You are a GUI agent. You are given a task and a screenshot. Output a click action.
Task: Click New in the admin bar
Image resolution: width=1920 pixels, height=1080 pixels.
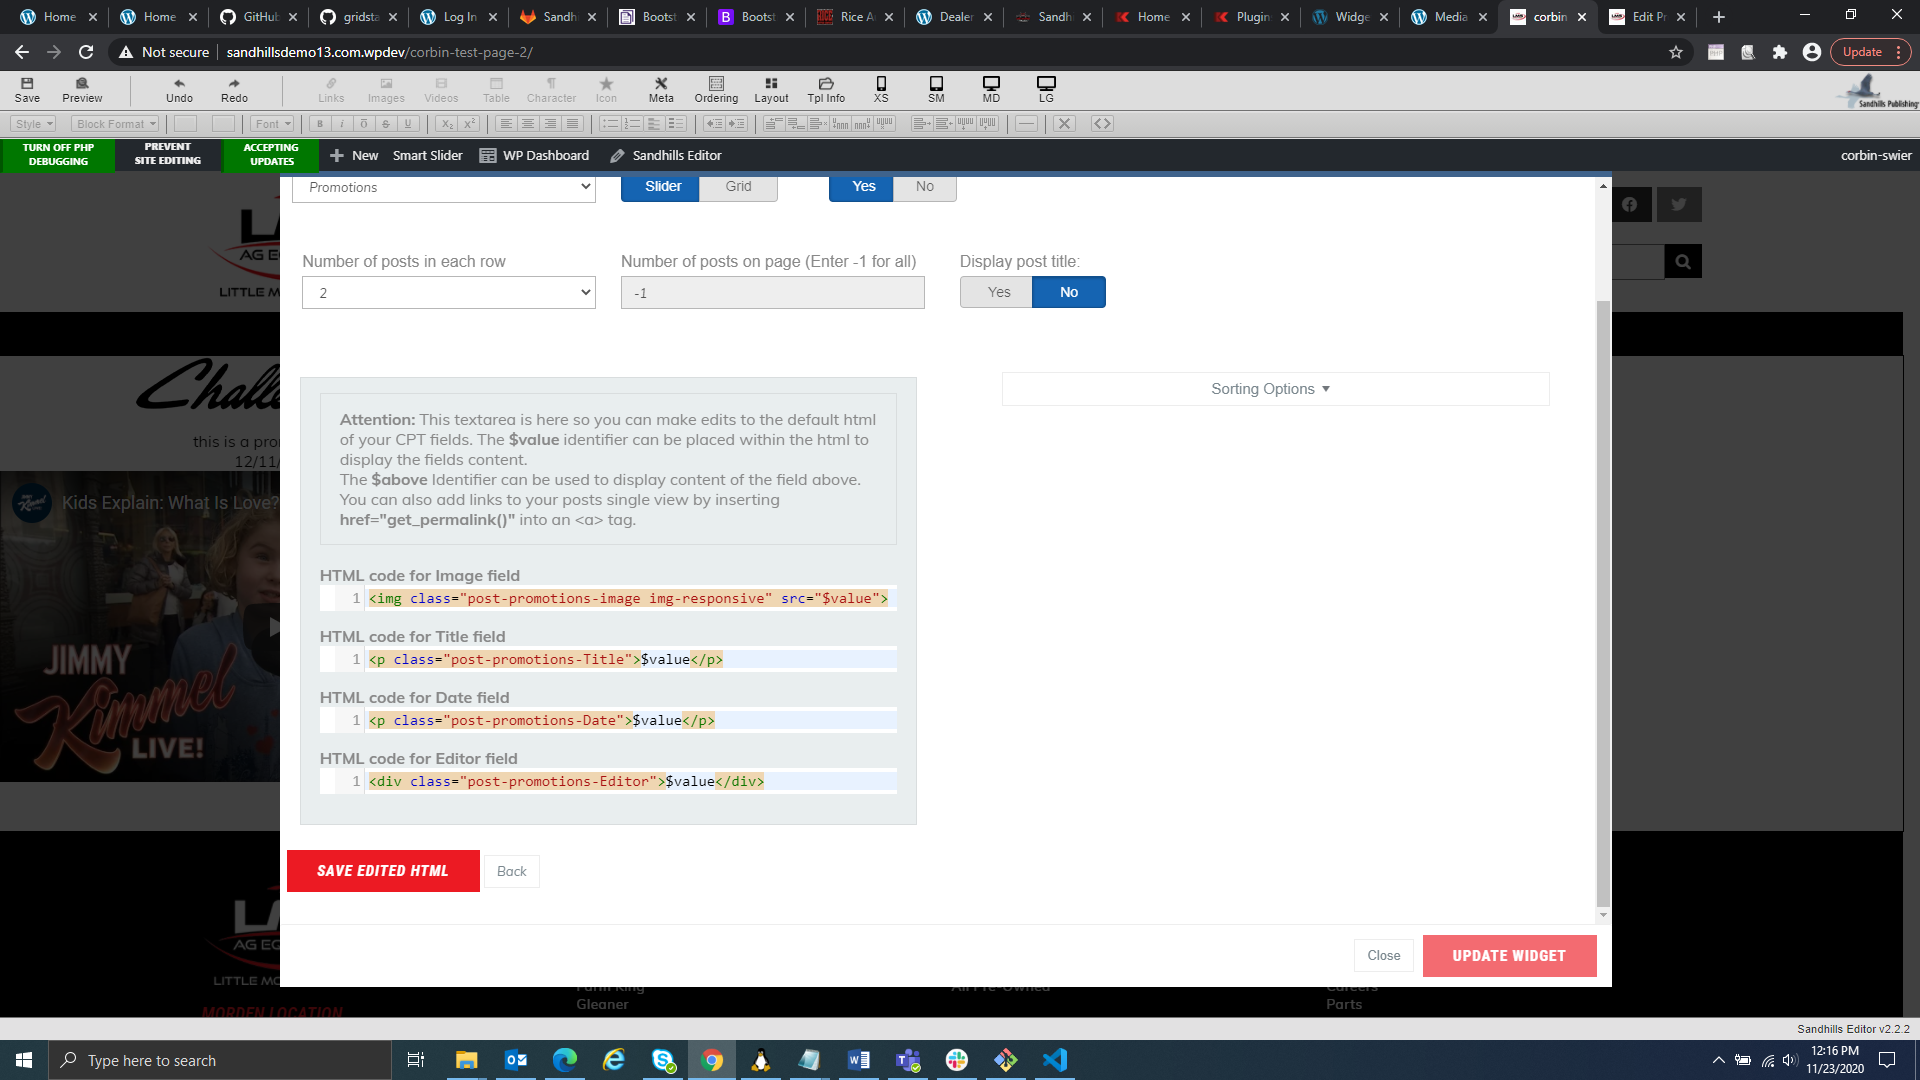(x=354, y=156)
